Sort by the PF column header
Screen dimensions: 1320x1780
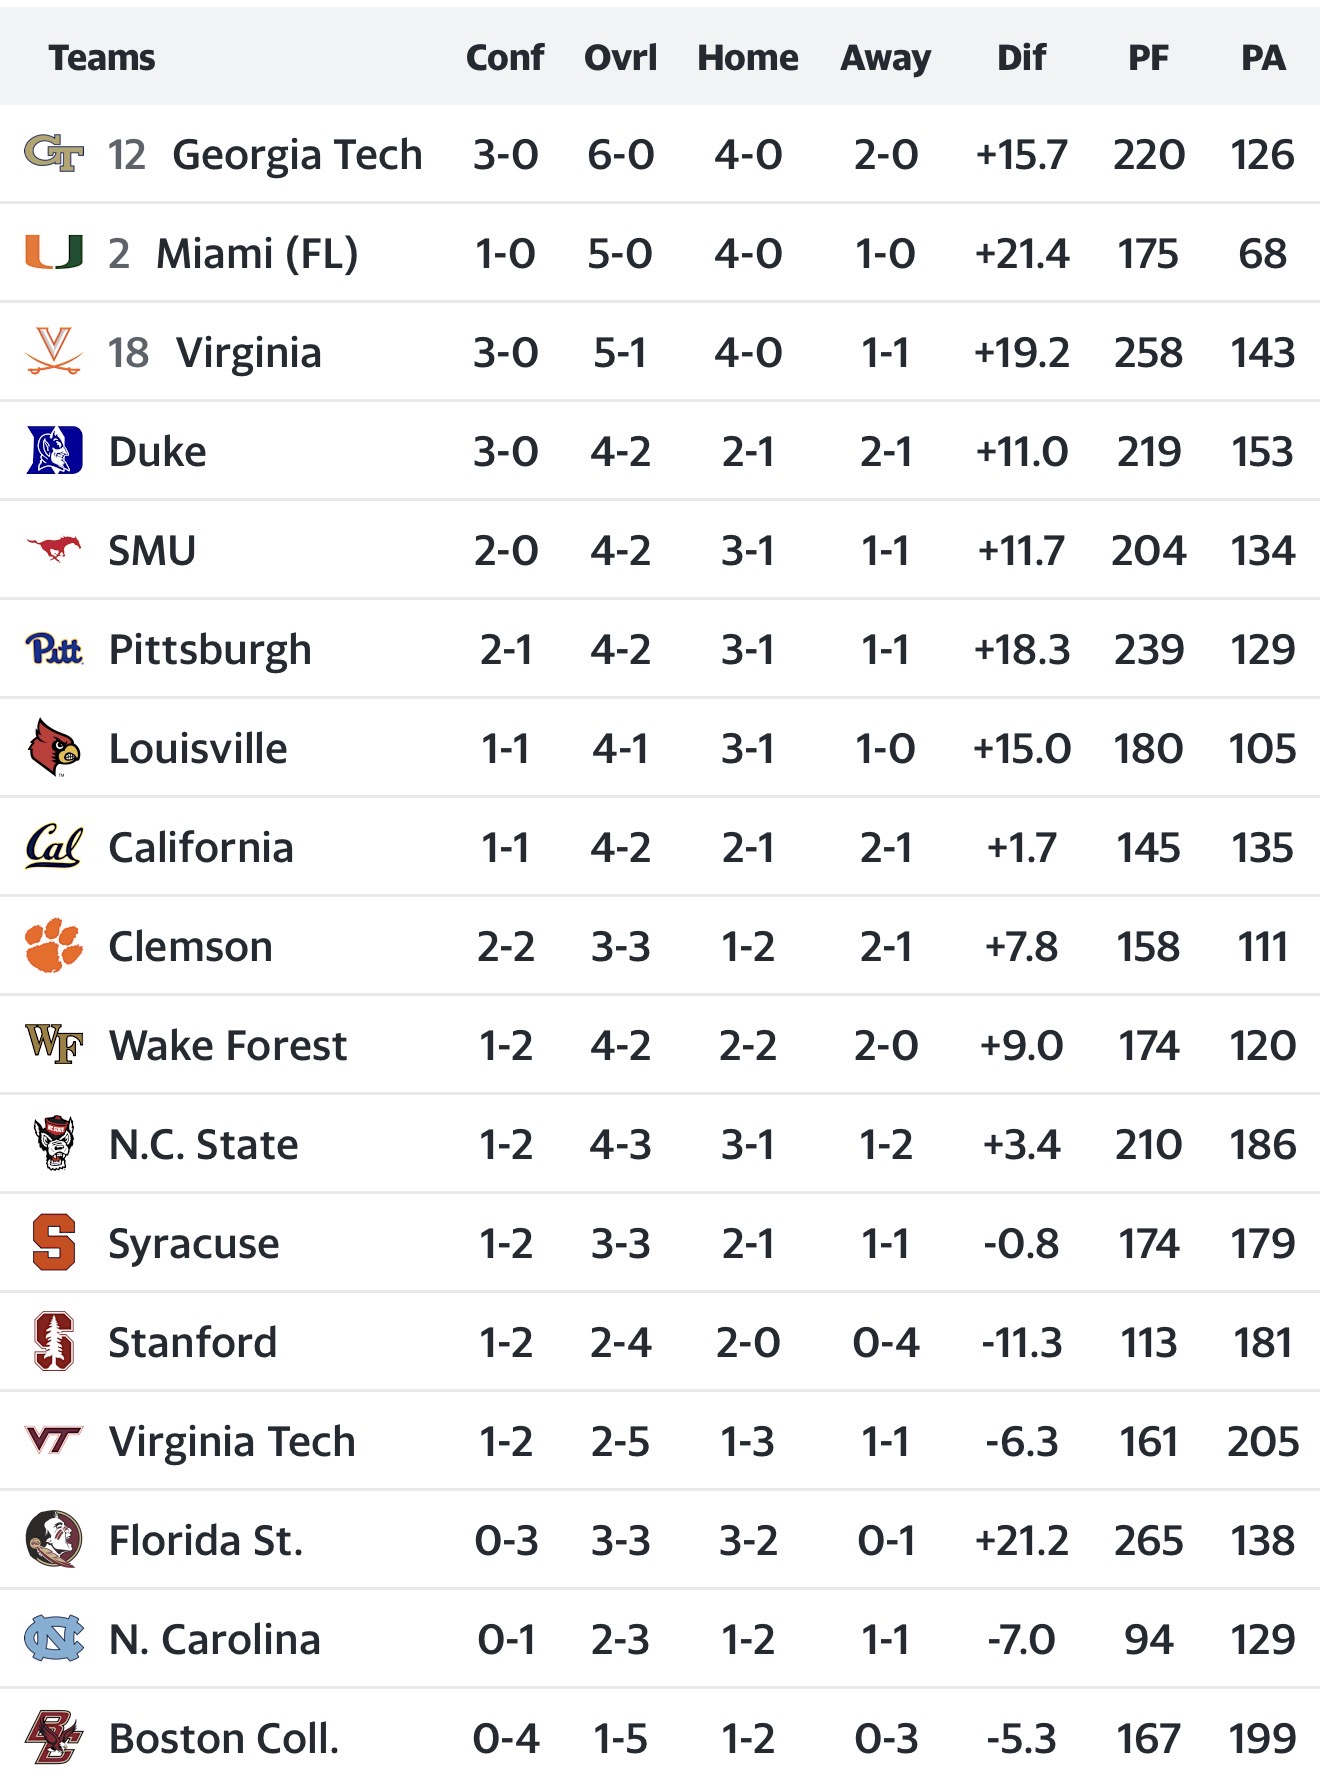[x=1148, y=58]
